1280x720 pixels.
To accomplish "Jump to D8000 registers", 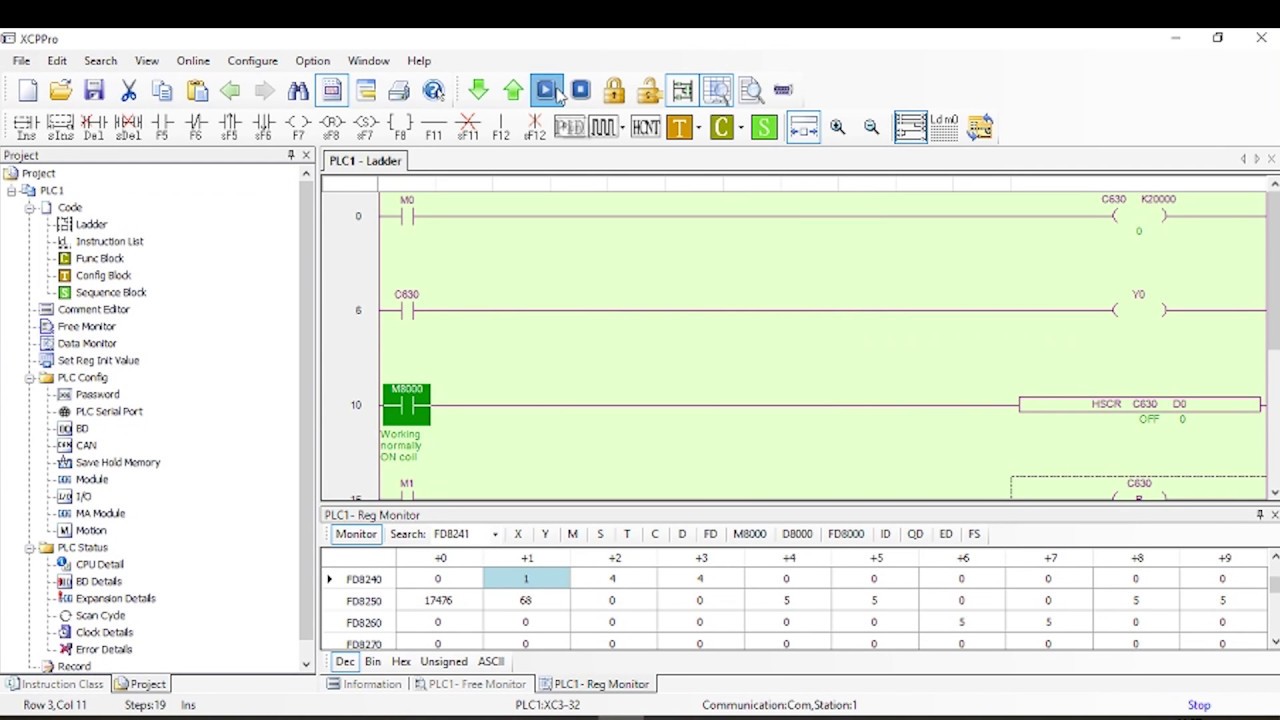I will click(x=797, y=534).
